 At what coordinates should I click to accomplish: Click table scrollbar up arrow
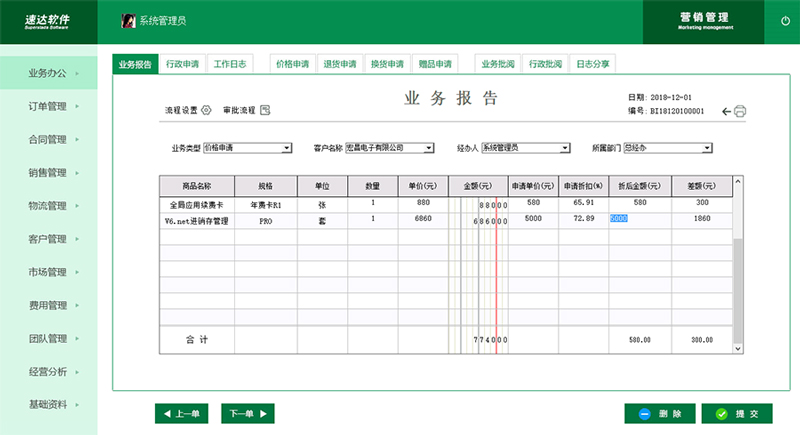(738, 181)
